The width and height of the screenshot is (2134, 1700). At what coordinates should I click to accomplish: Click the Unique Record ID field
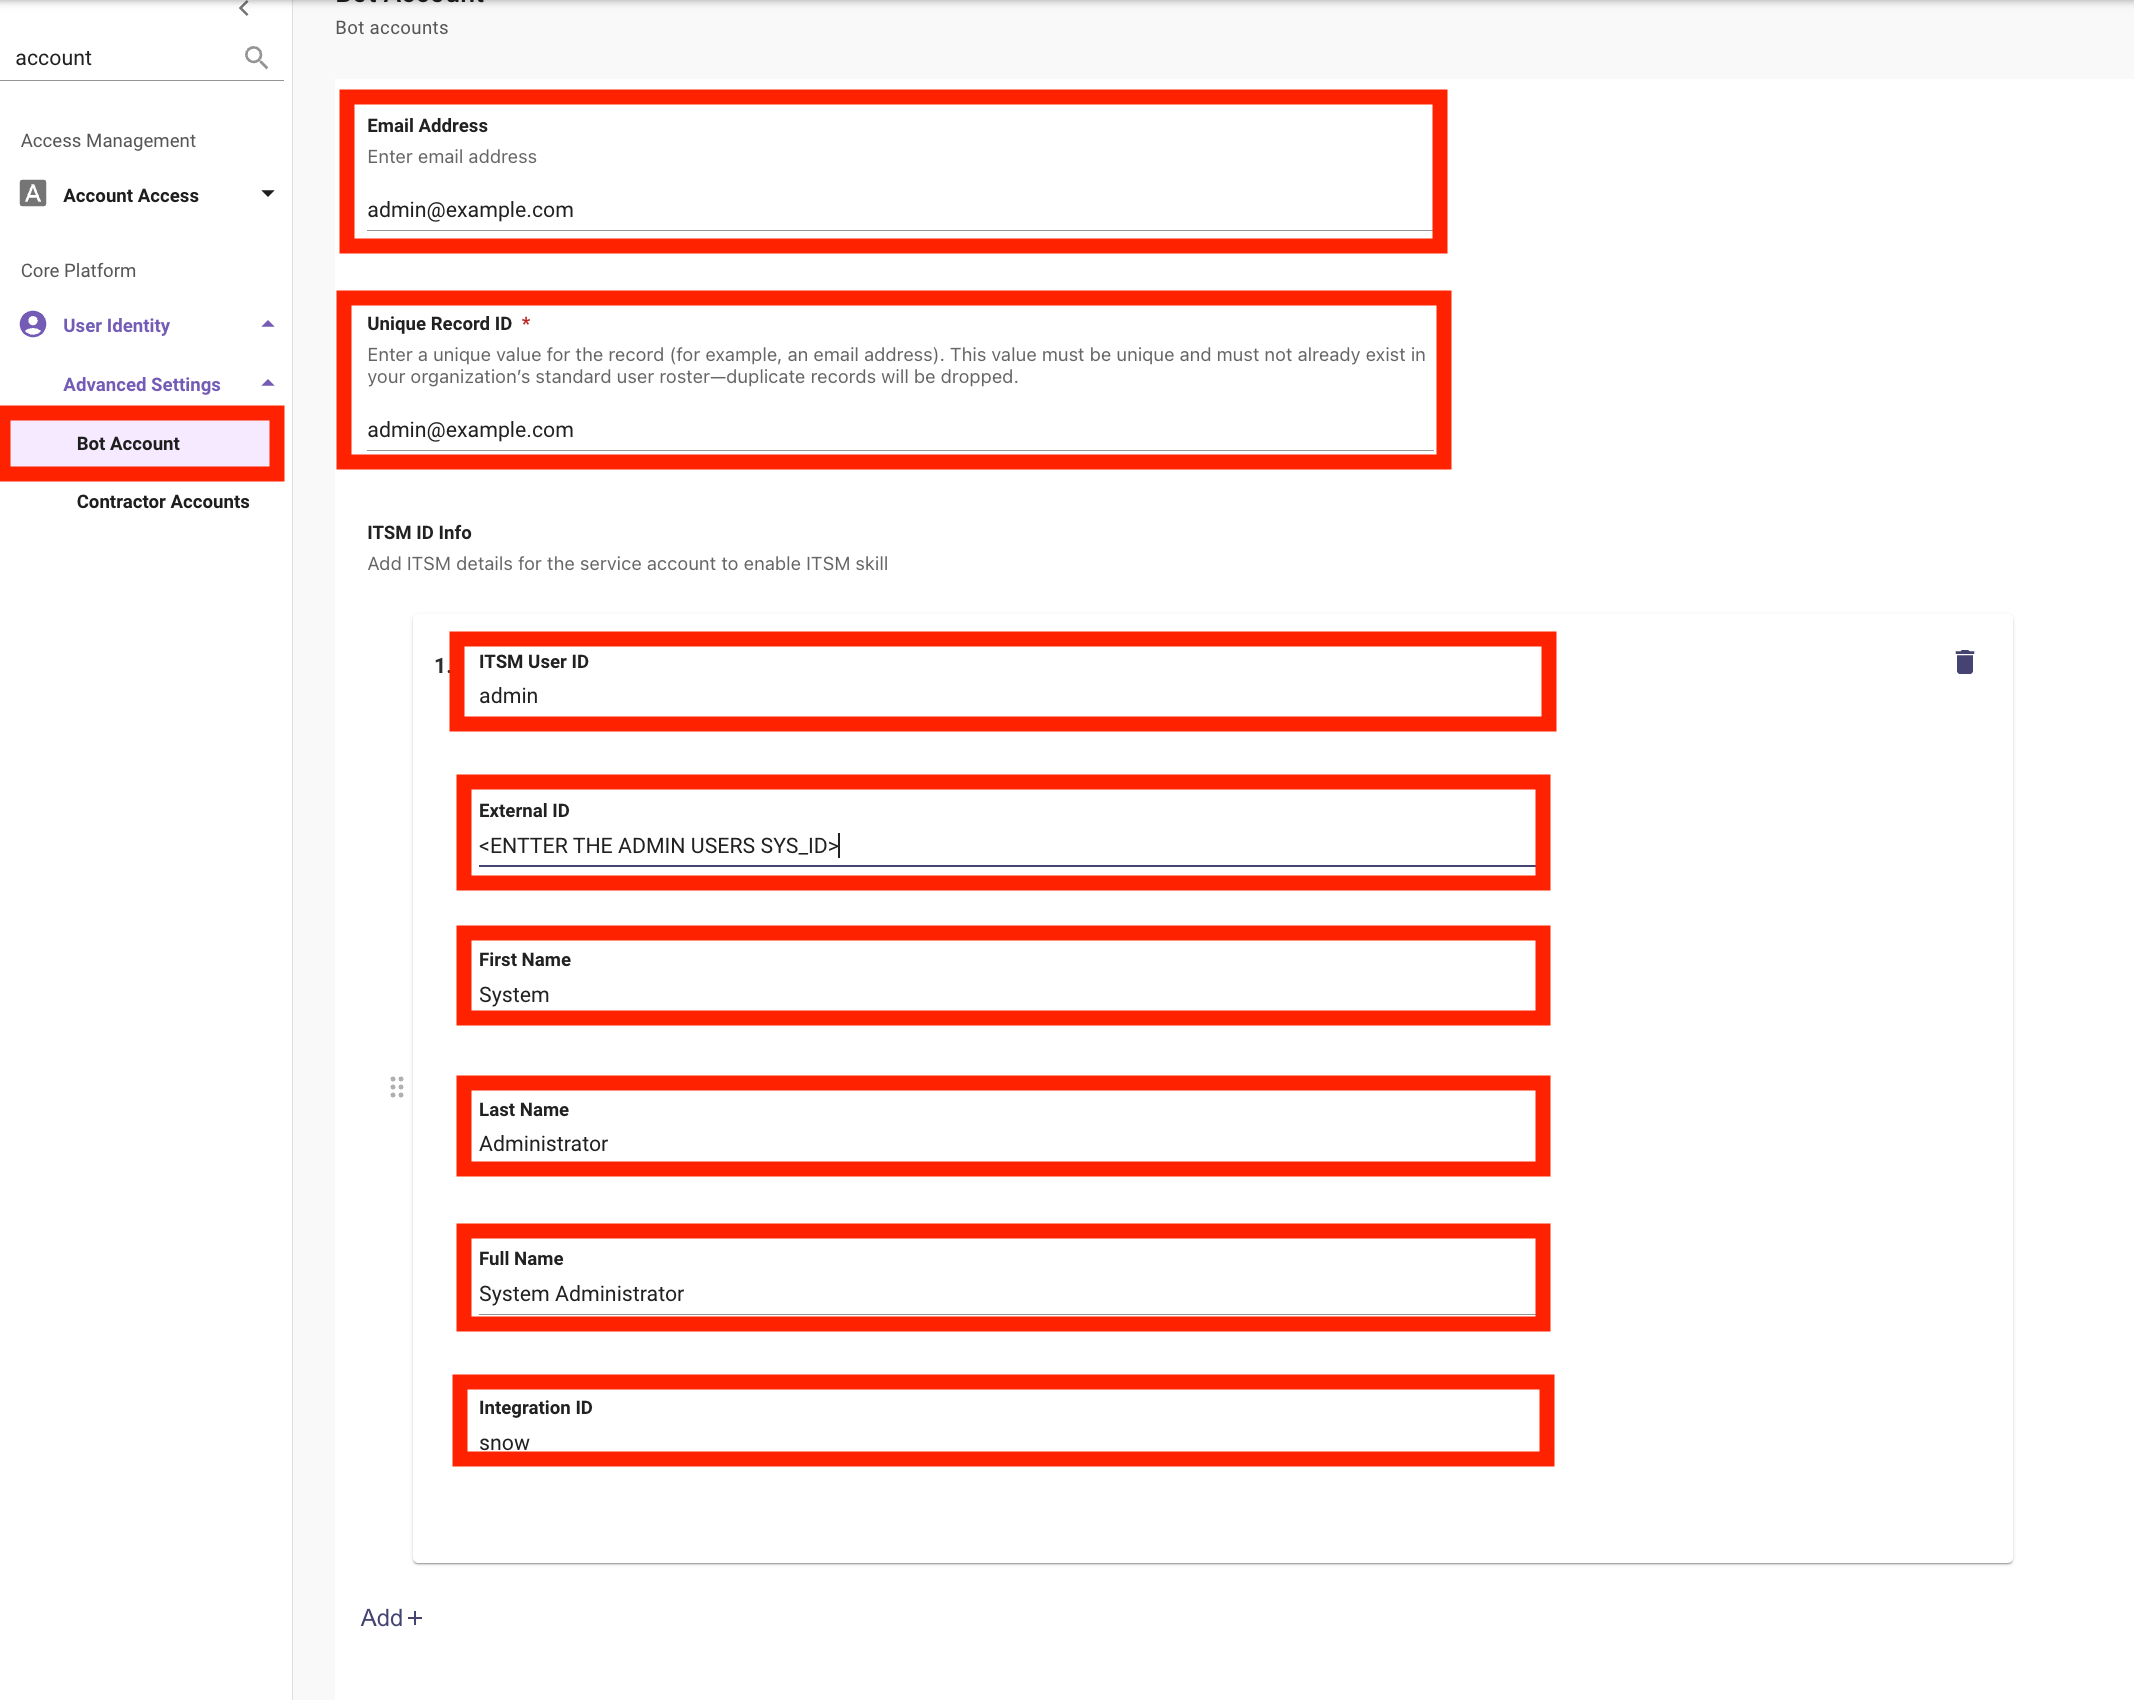(x=897, y=430)
